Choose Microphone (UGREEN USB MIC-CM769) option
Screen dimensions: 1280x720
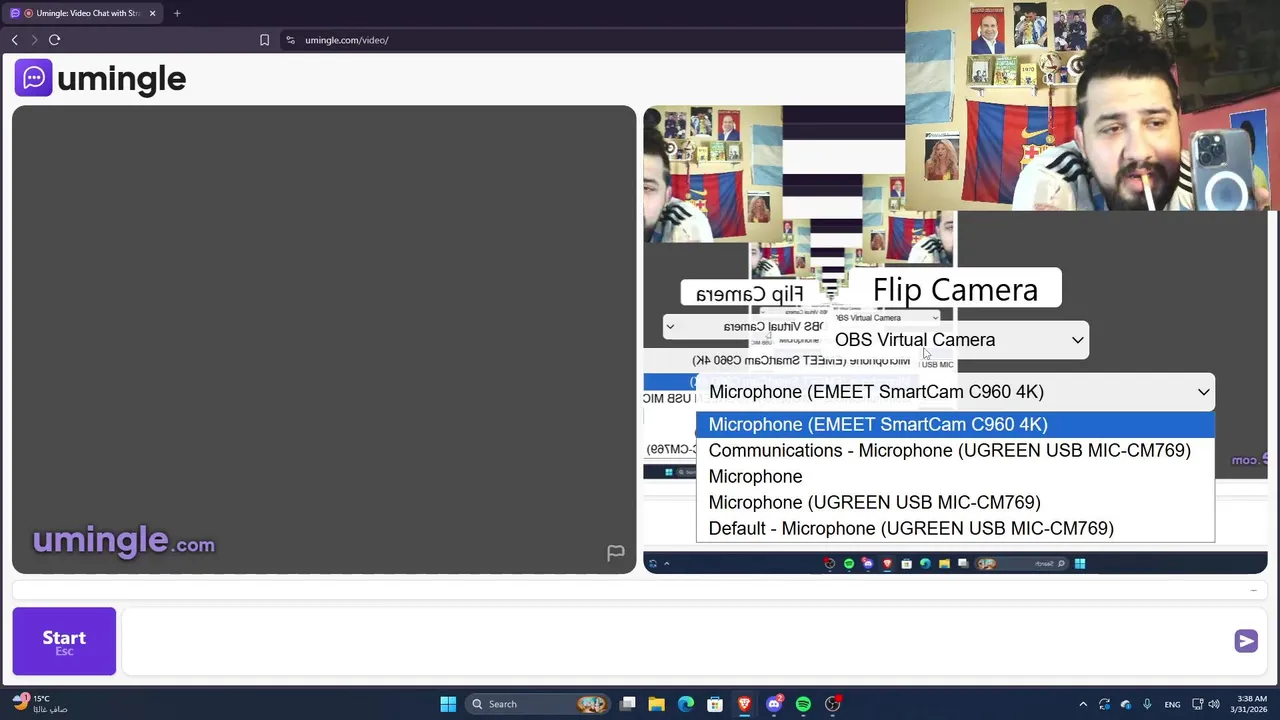[x=955, y=502]
